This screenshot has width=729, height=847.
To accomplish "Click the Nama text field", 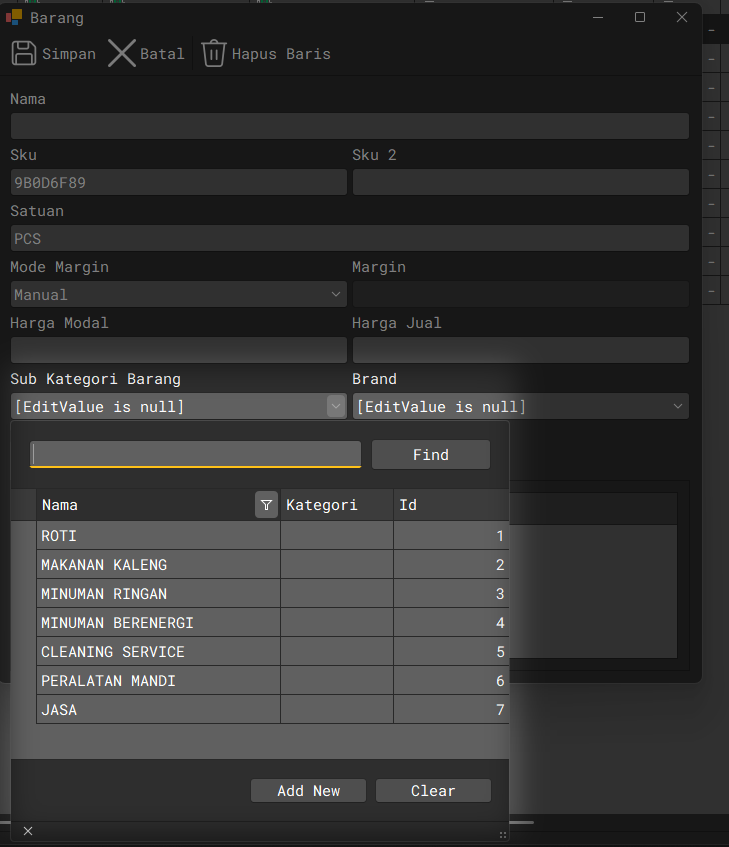I will coord(349,126).
